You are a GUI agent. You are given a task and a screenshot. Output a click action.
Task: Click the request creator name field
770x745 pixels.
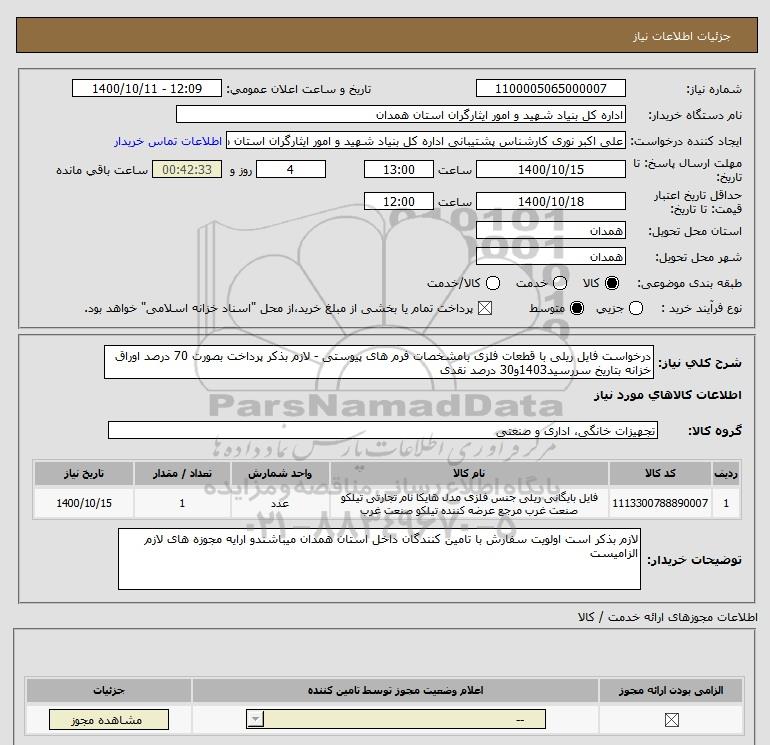point(426,141)
